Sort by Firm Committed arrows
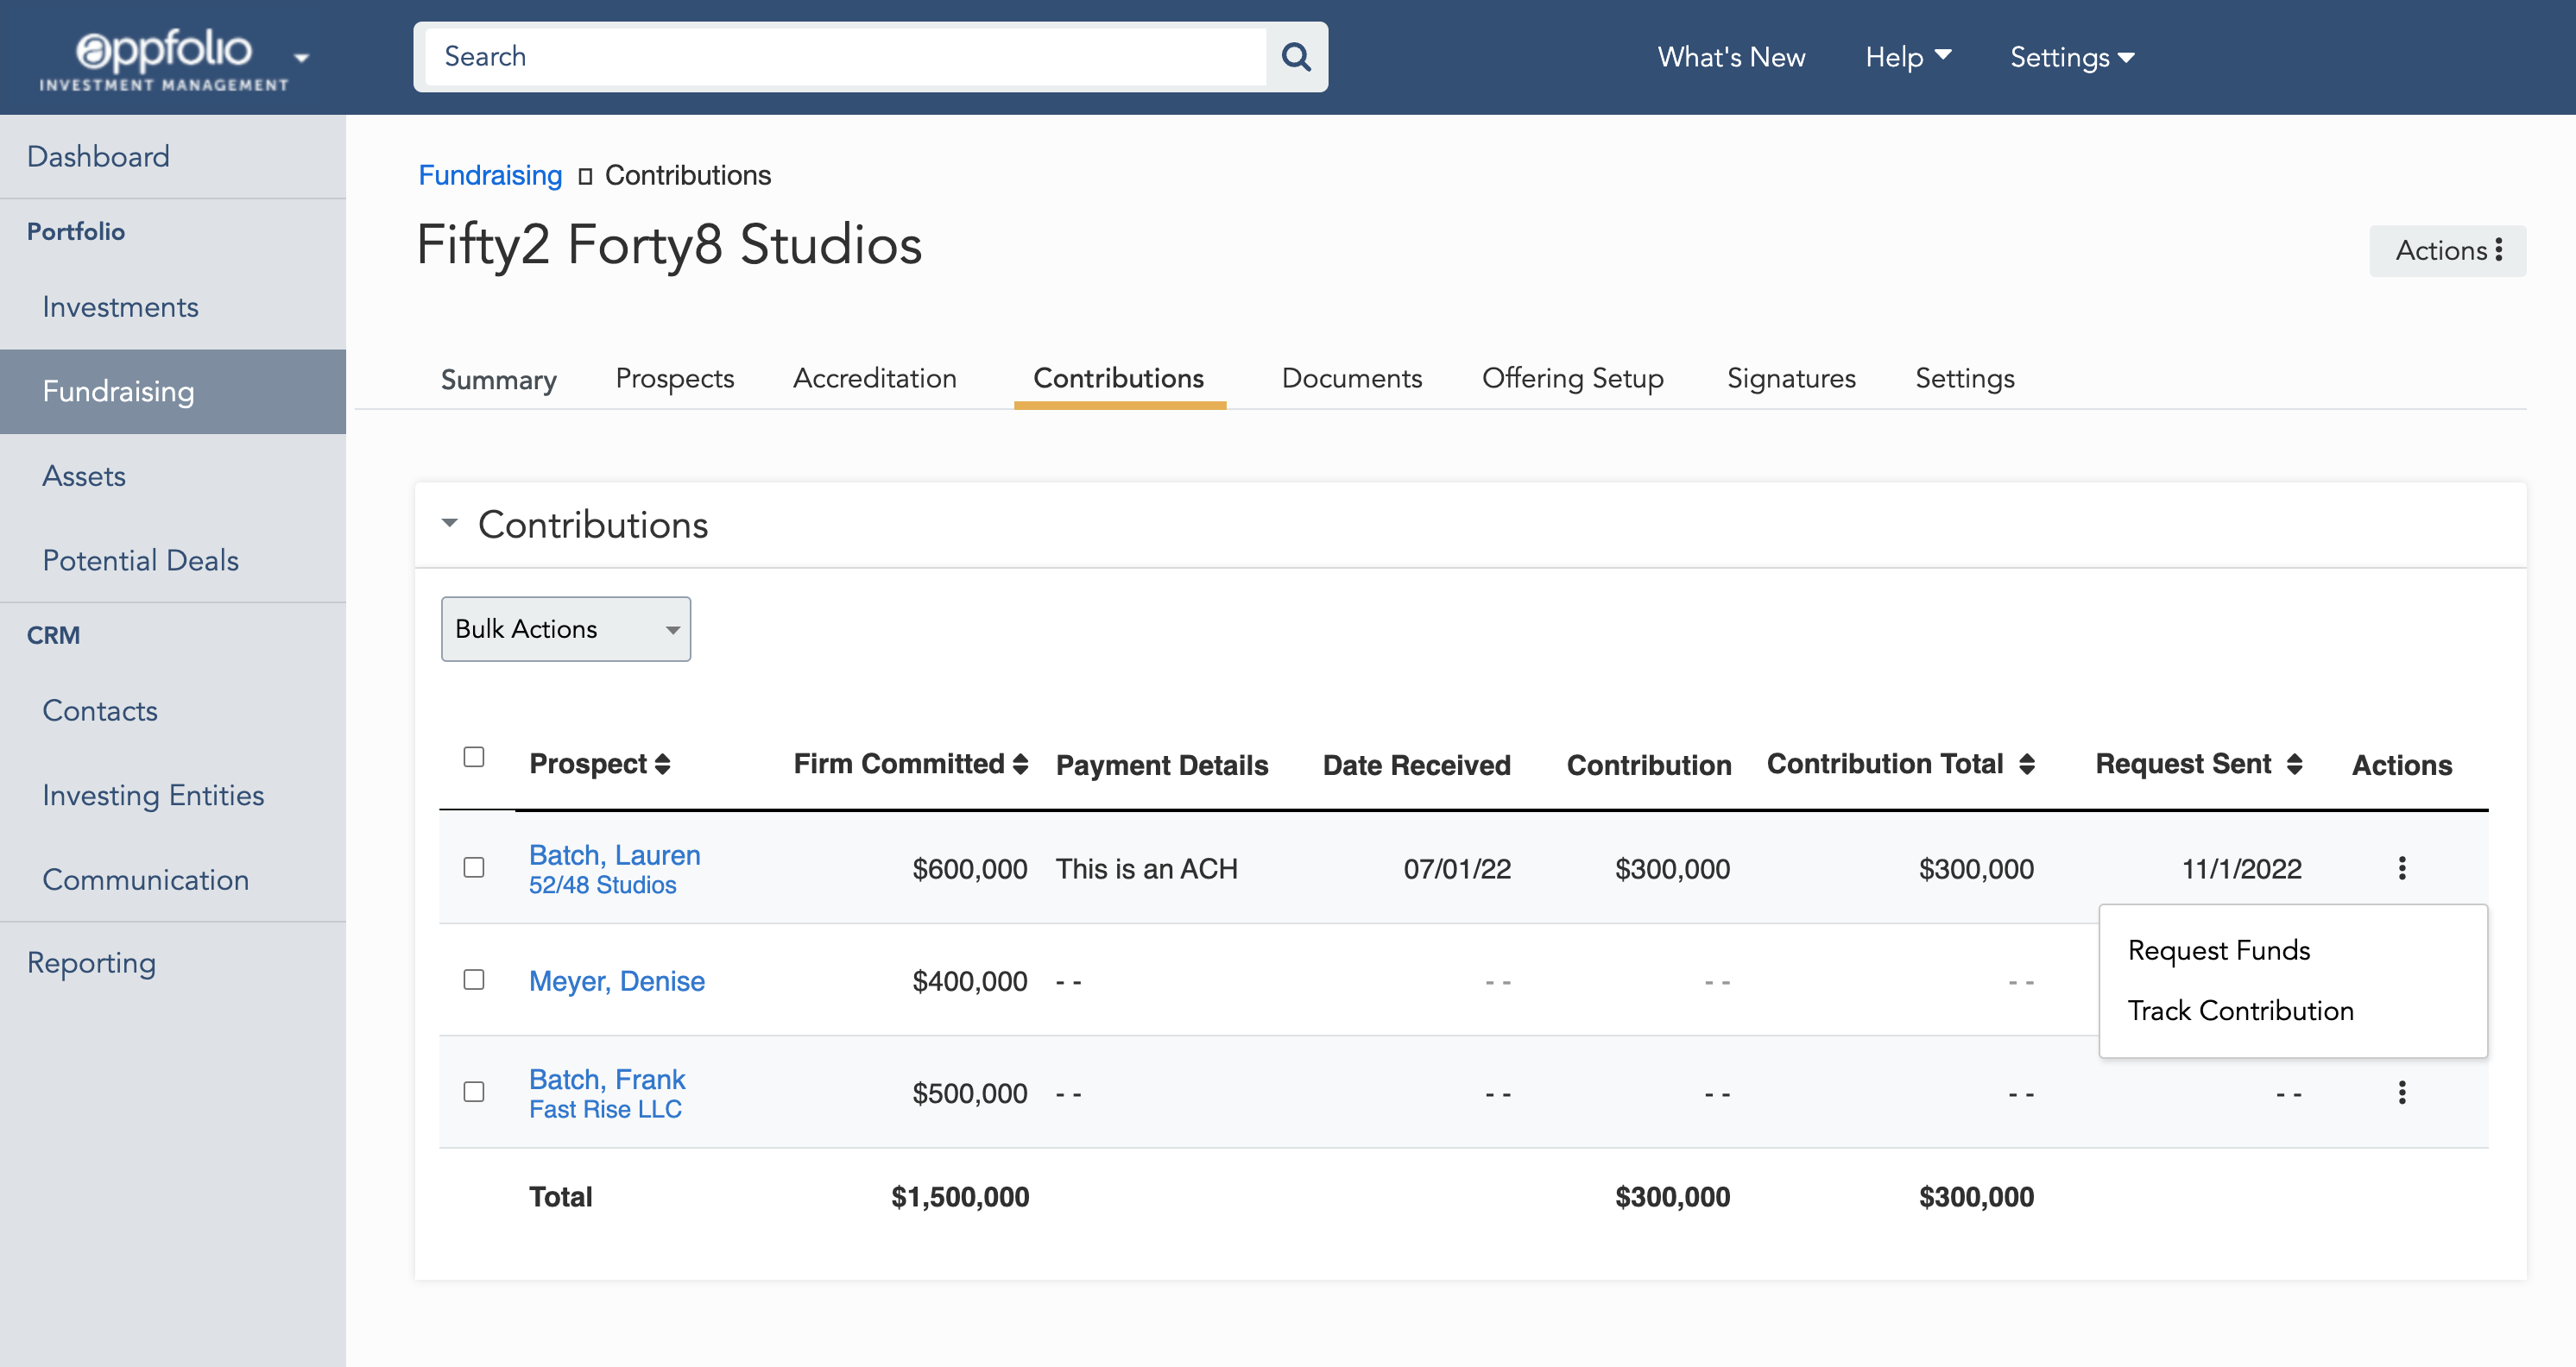This screenshot has height=1367, width=2576. click(1020, 765)
